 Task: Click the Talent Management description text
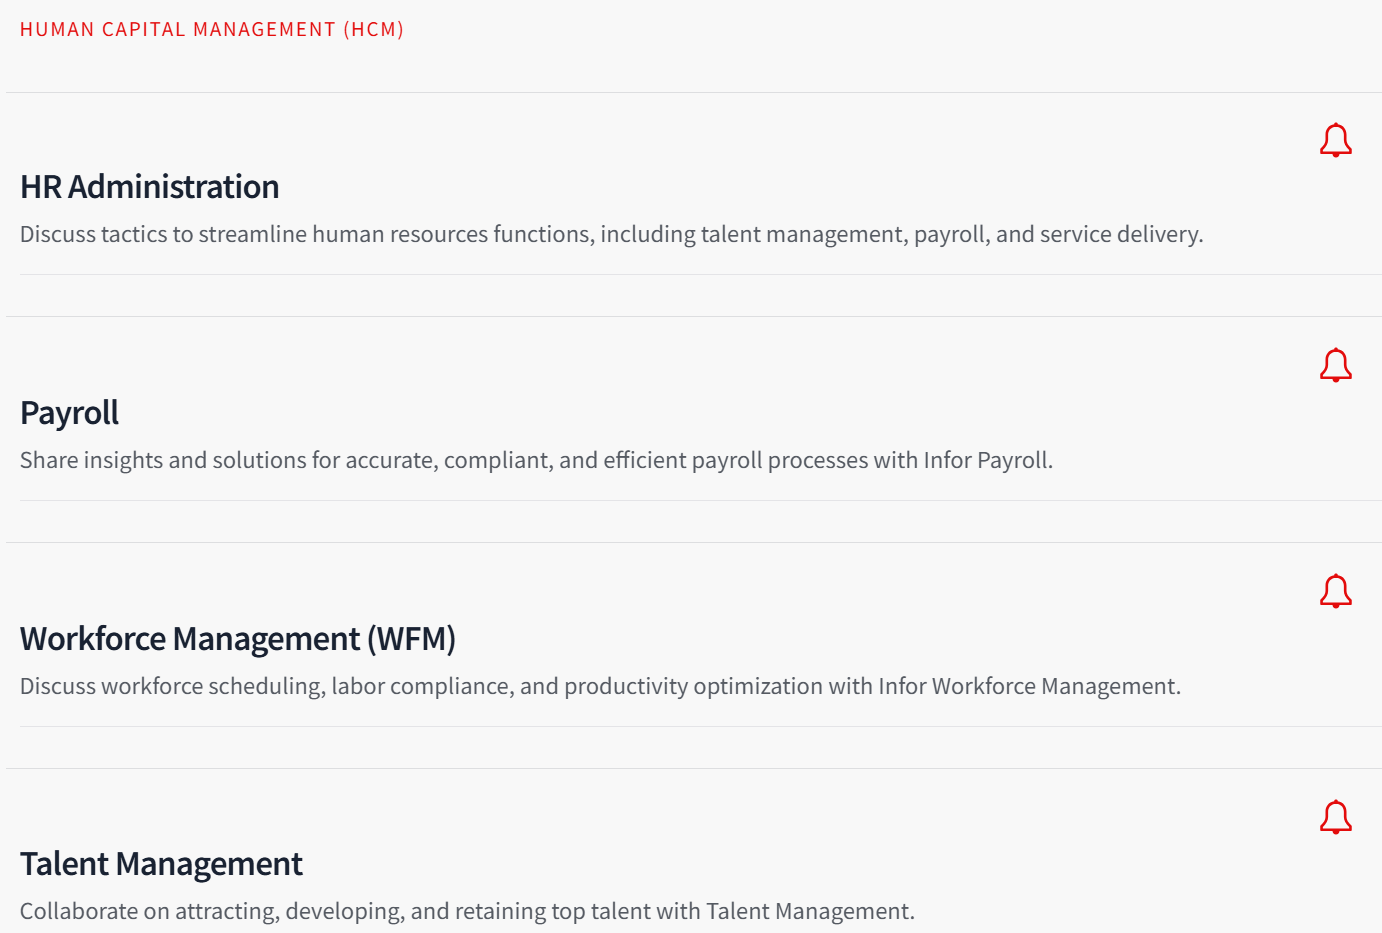(467, 911)
